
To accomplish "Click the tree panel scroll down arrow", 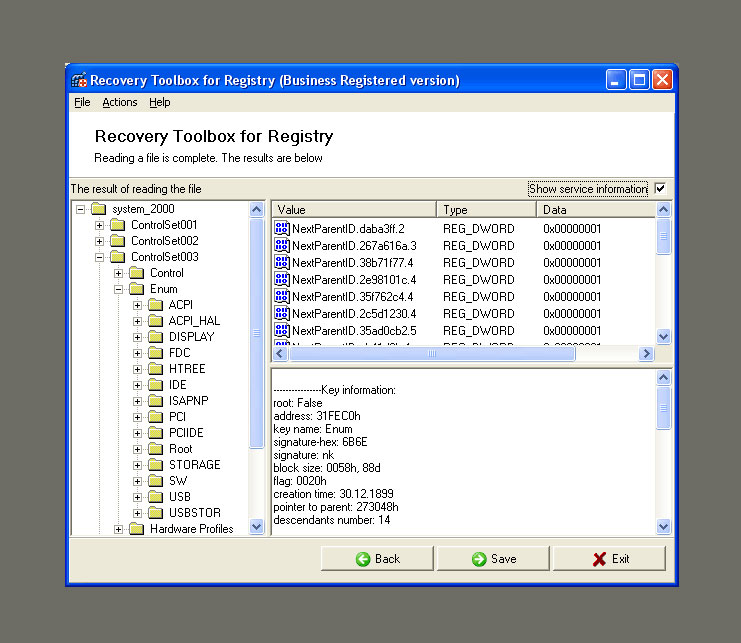I will 257,527.
